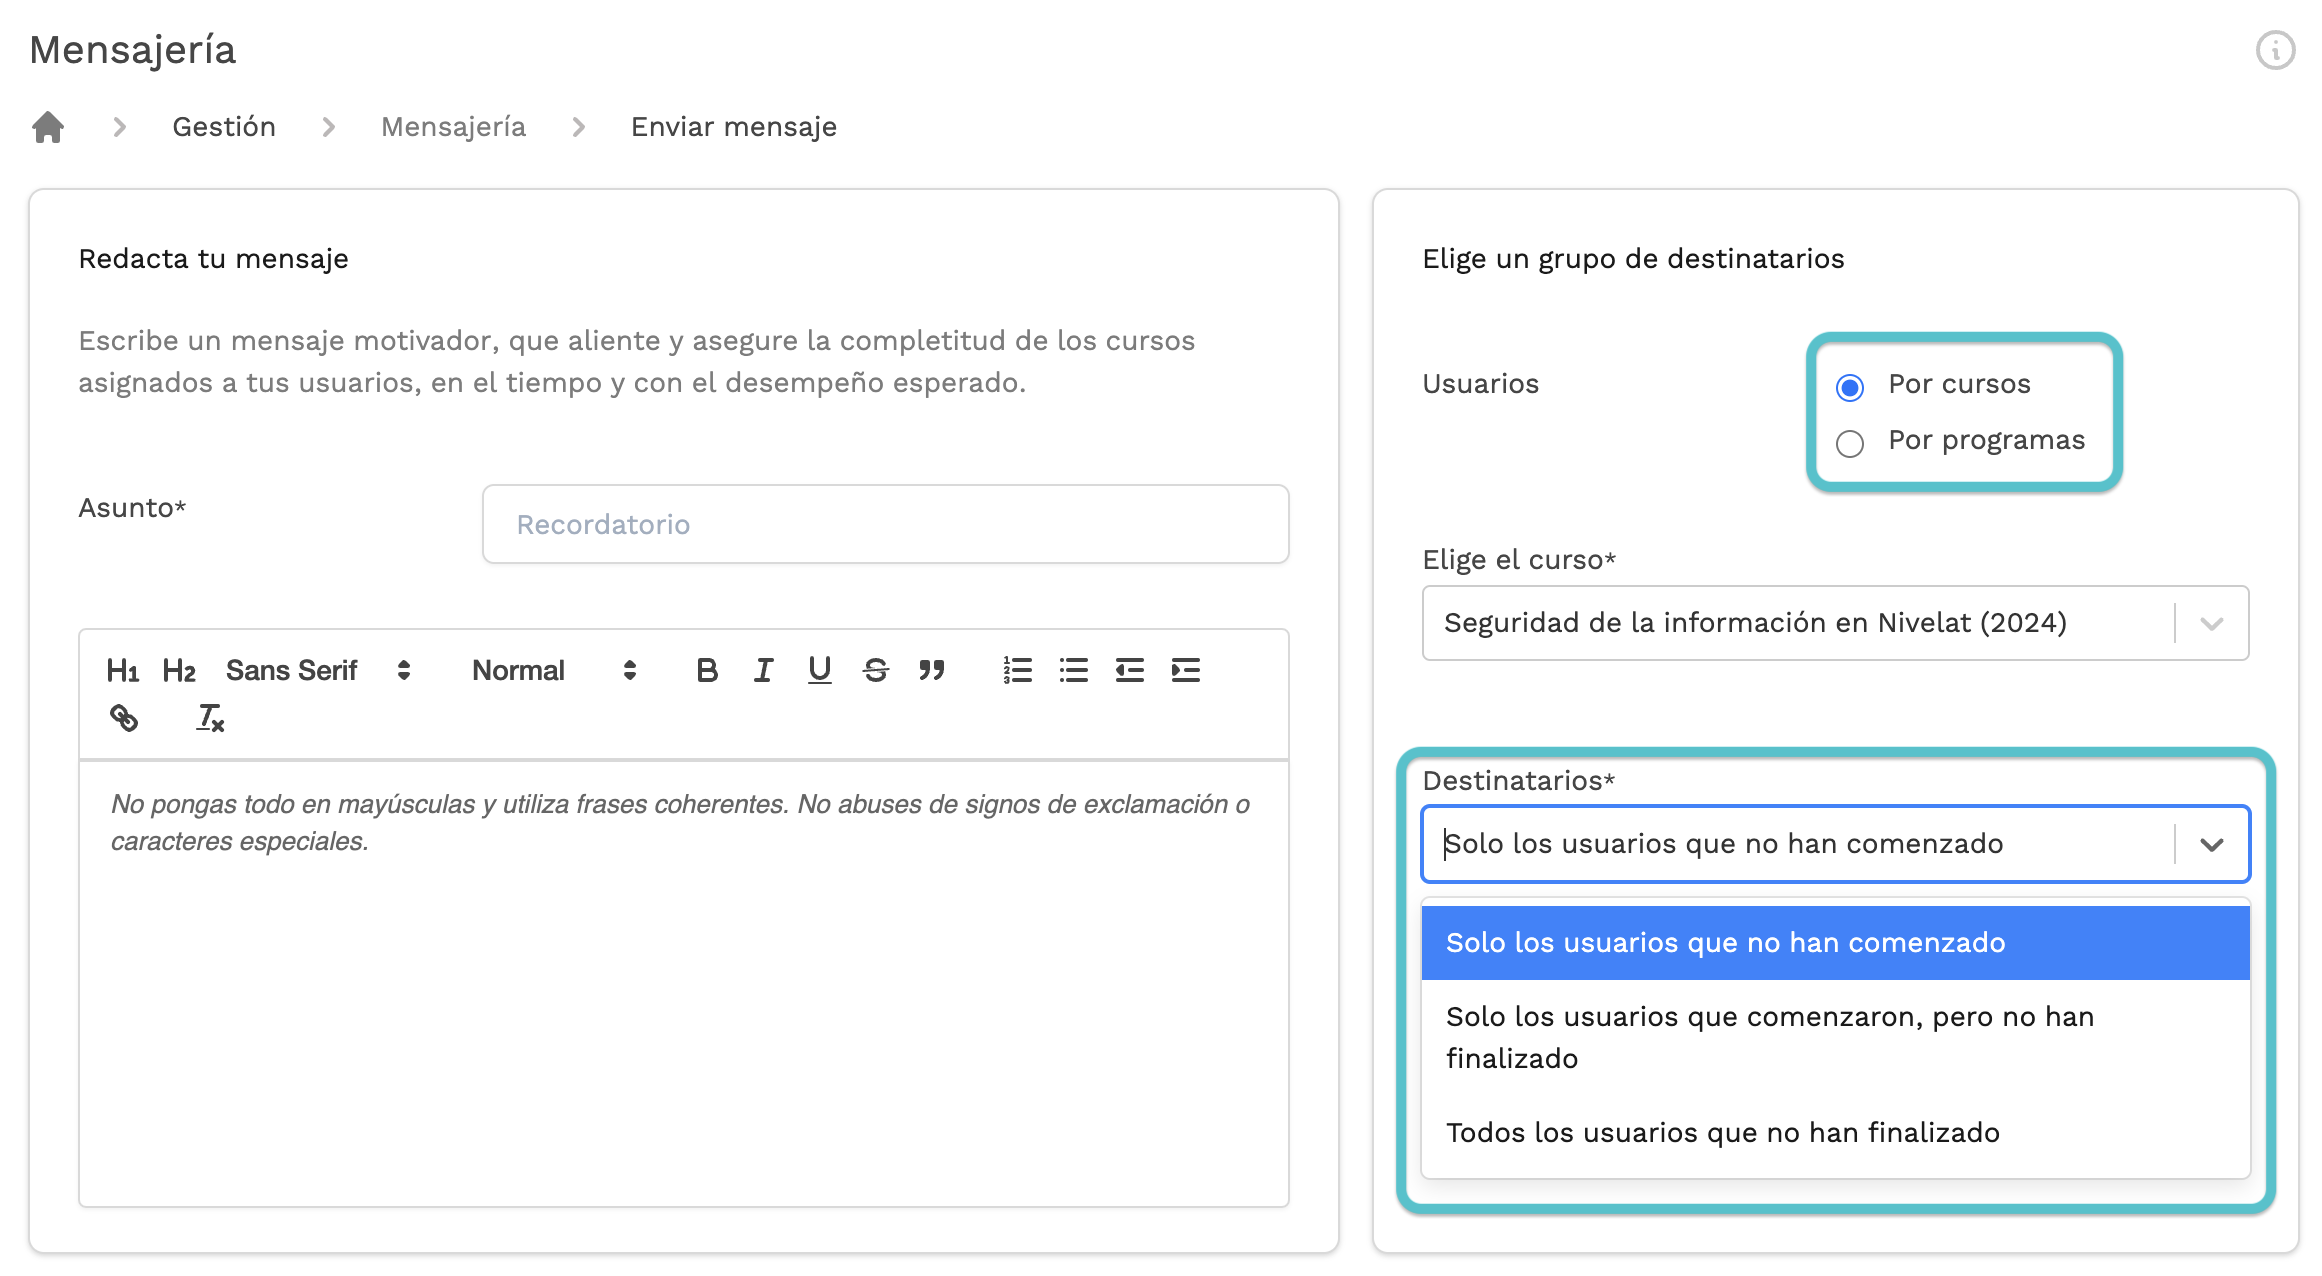Click into the message body editor
This screenshot has height=1276, width=2322.
pyautogui.click(x=684, y=983)
